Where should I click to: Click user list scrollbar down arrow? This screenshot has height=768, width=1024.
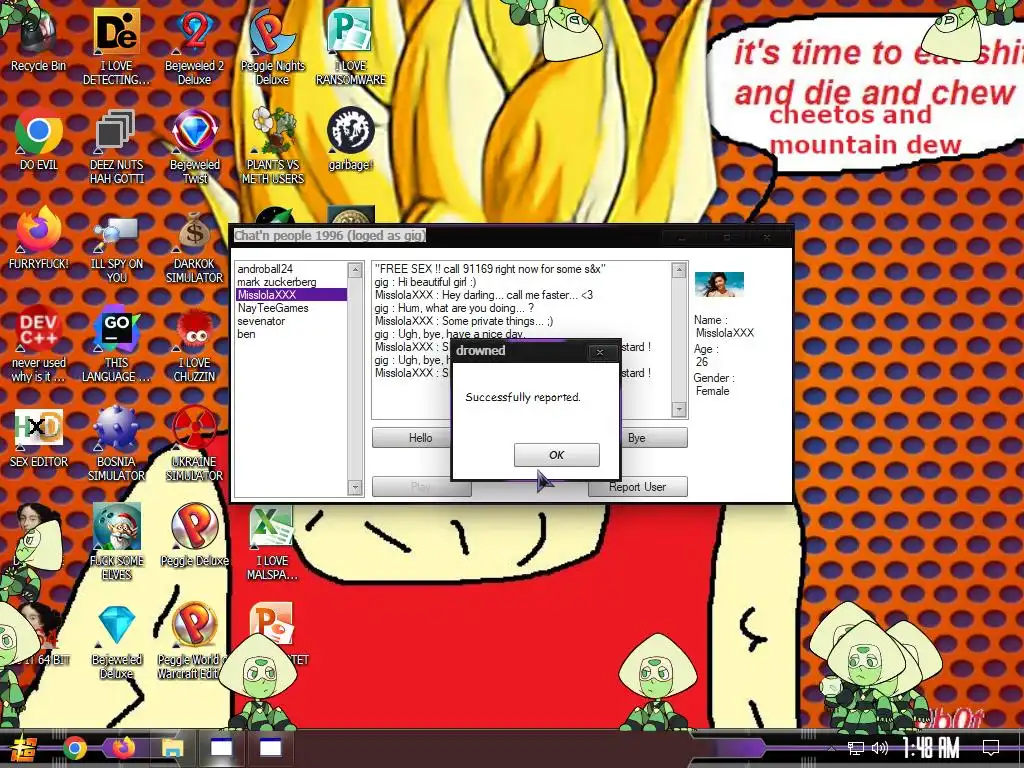coord(355,487)
